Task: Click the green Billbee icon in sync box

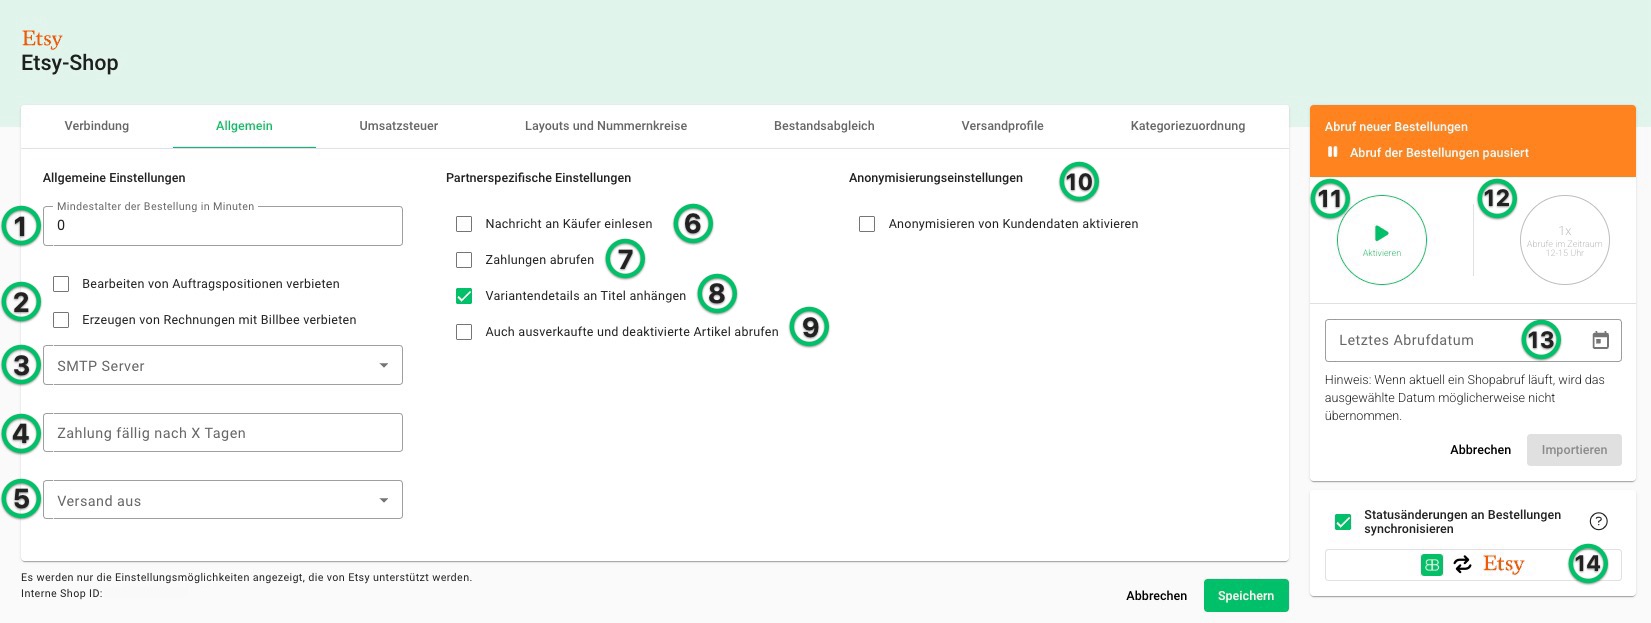Action: pos(1432,565)
